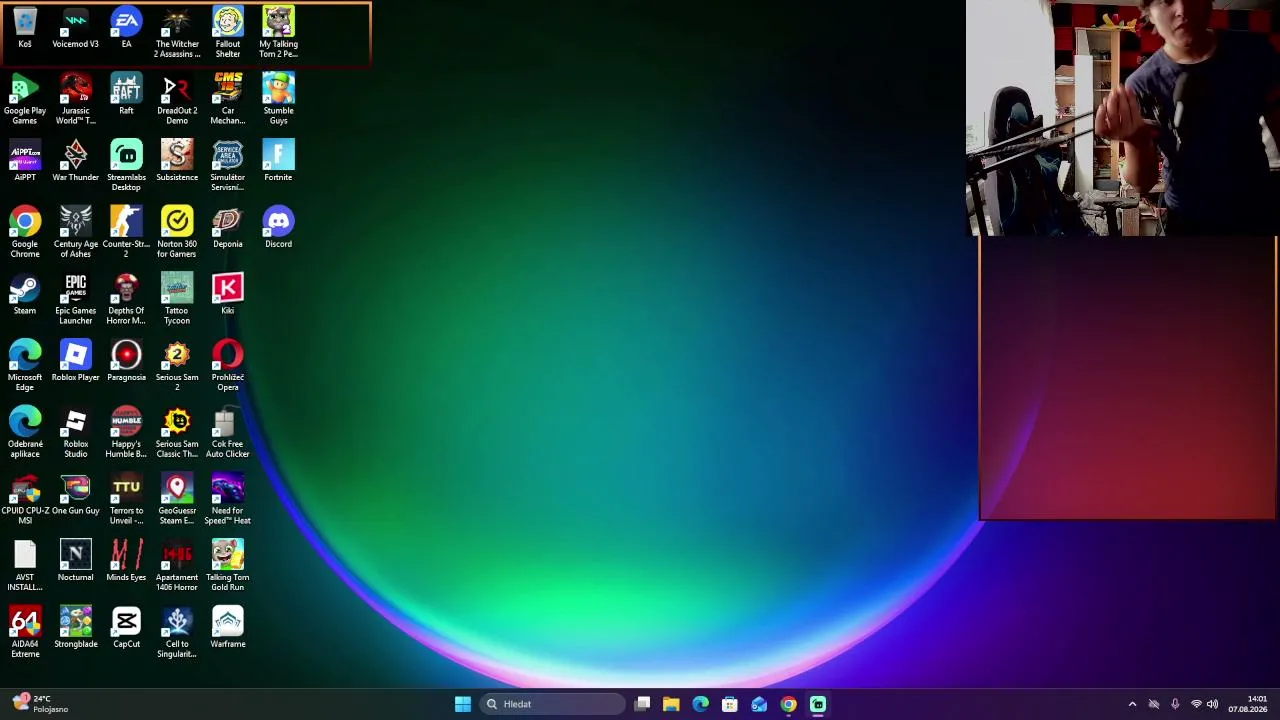Screen dimensions: 1280x720
Task: Click the Hledat taskbar search field
Action: (551, 704)
